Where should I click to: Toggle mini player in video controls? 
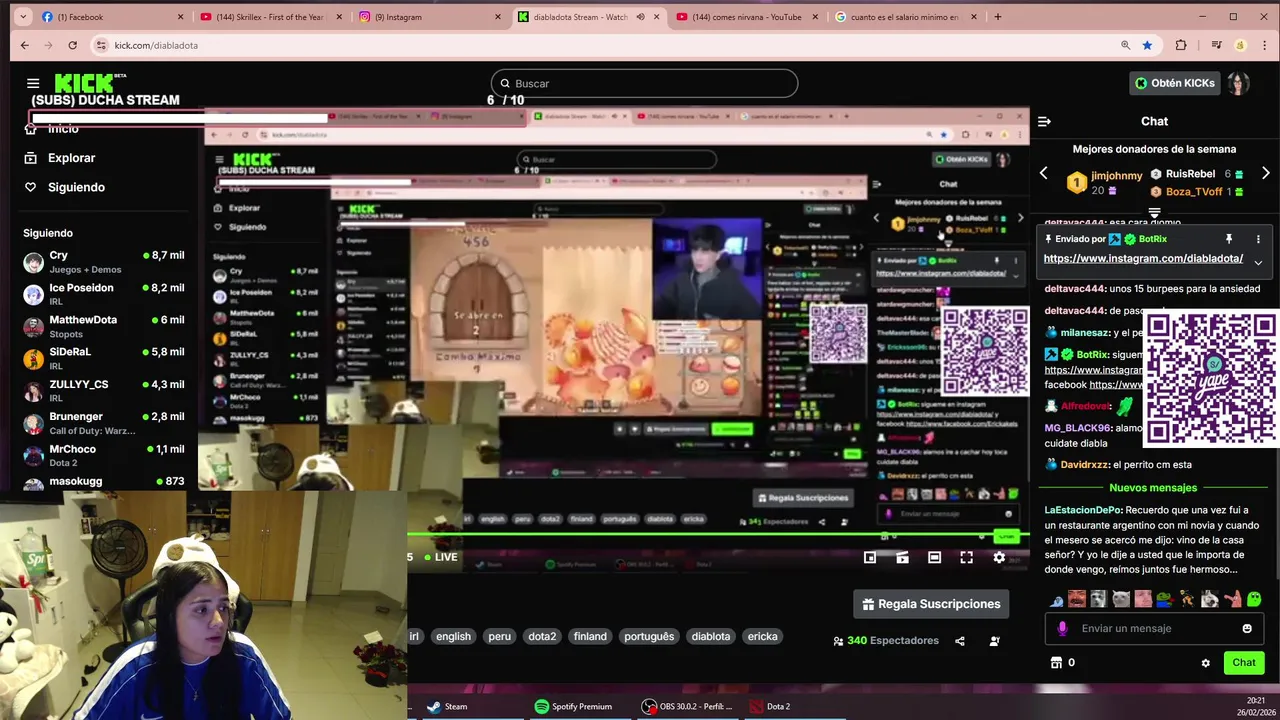870,557
